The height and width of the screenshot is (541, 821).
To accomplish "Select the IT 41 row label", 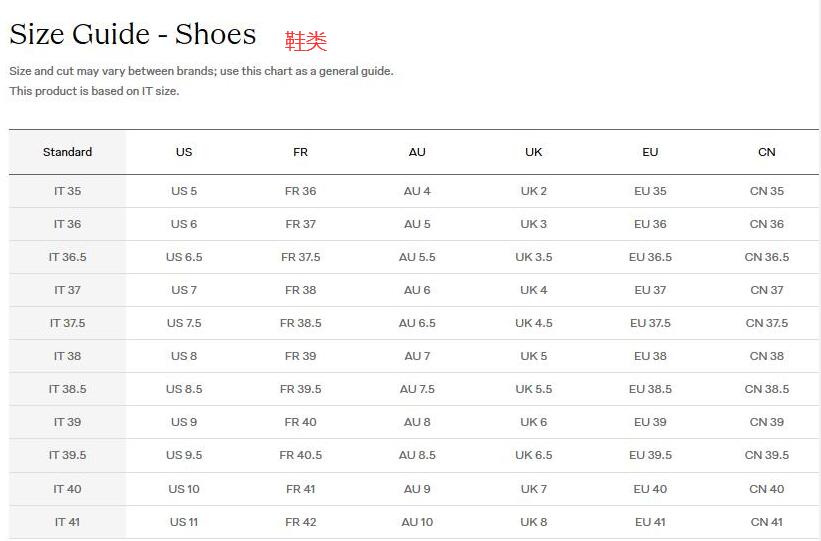I will [x=67, y=522].
